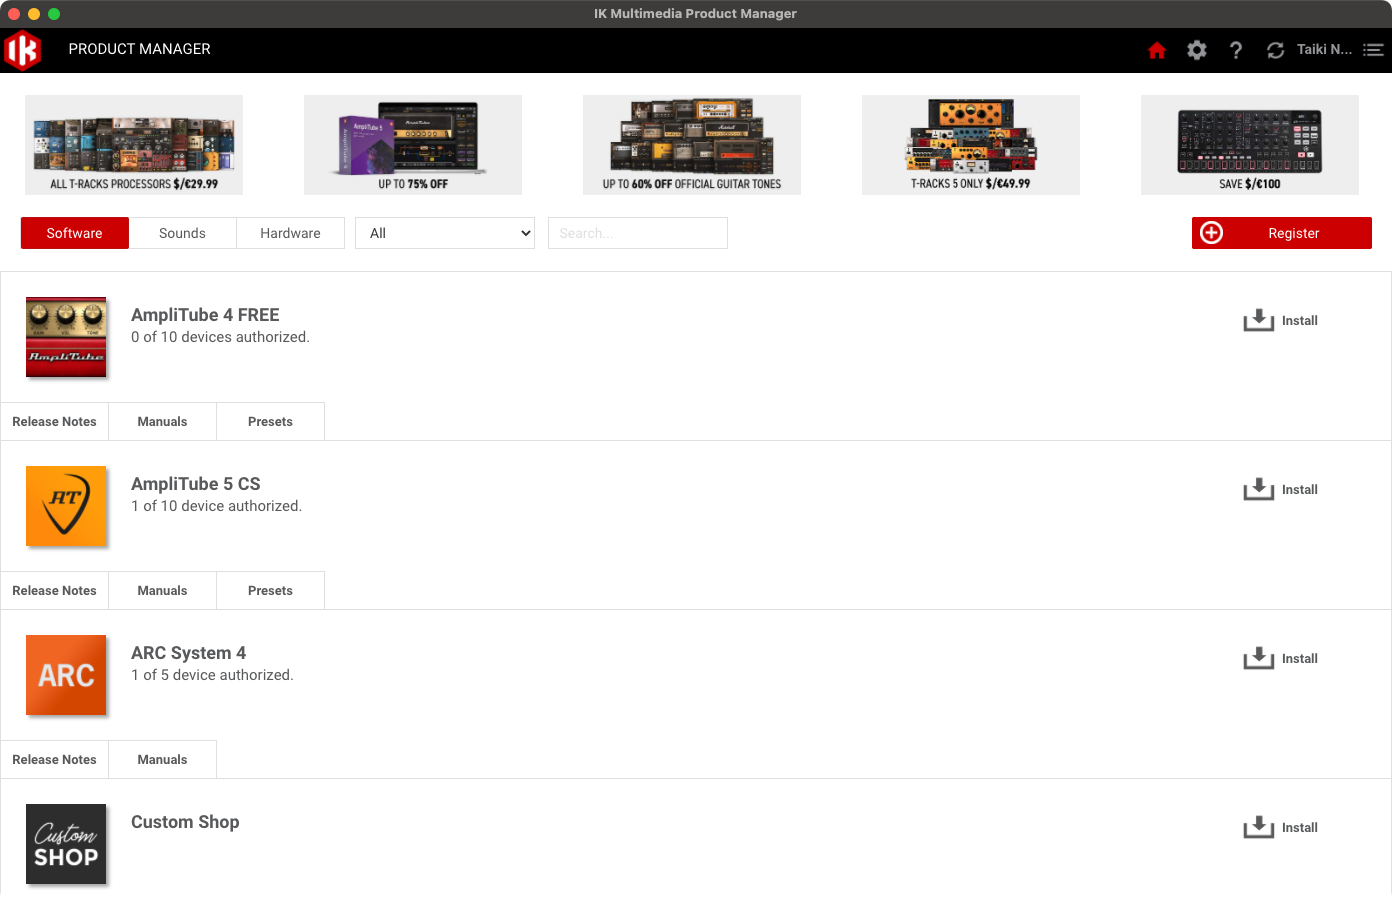
Task: Click the AmpliTube 4 FREE install download icon
Action: click(x=1259, y=320)
